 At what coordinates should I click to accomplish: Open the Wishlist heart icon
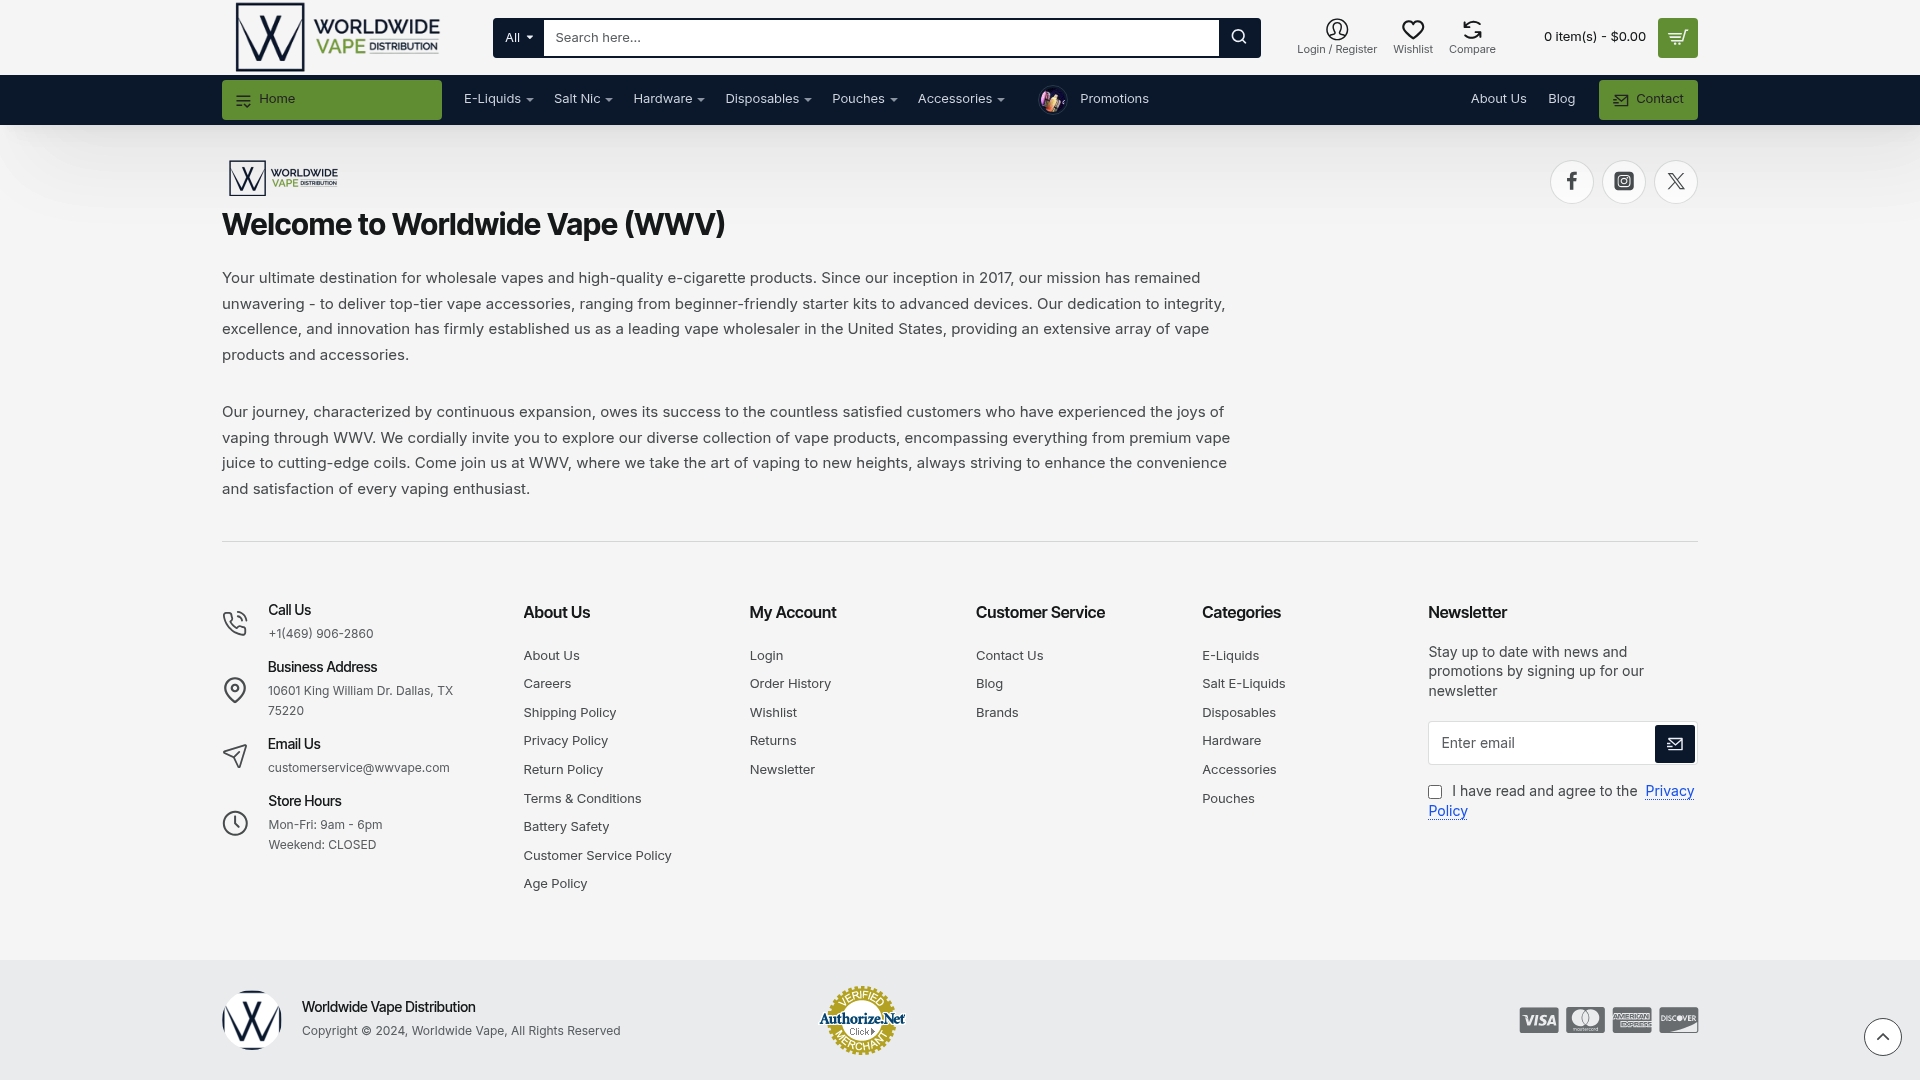pos(1413,30)
